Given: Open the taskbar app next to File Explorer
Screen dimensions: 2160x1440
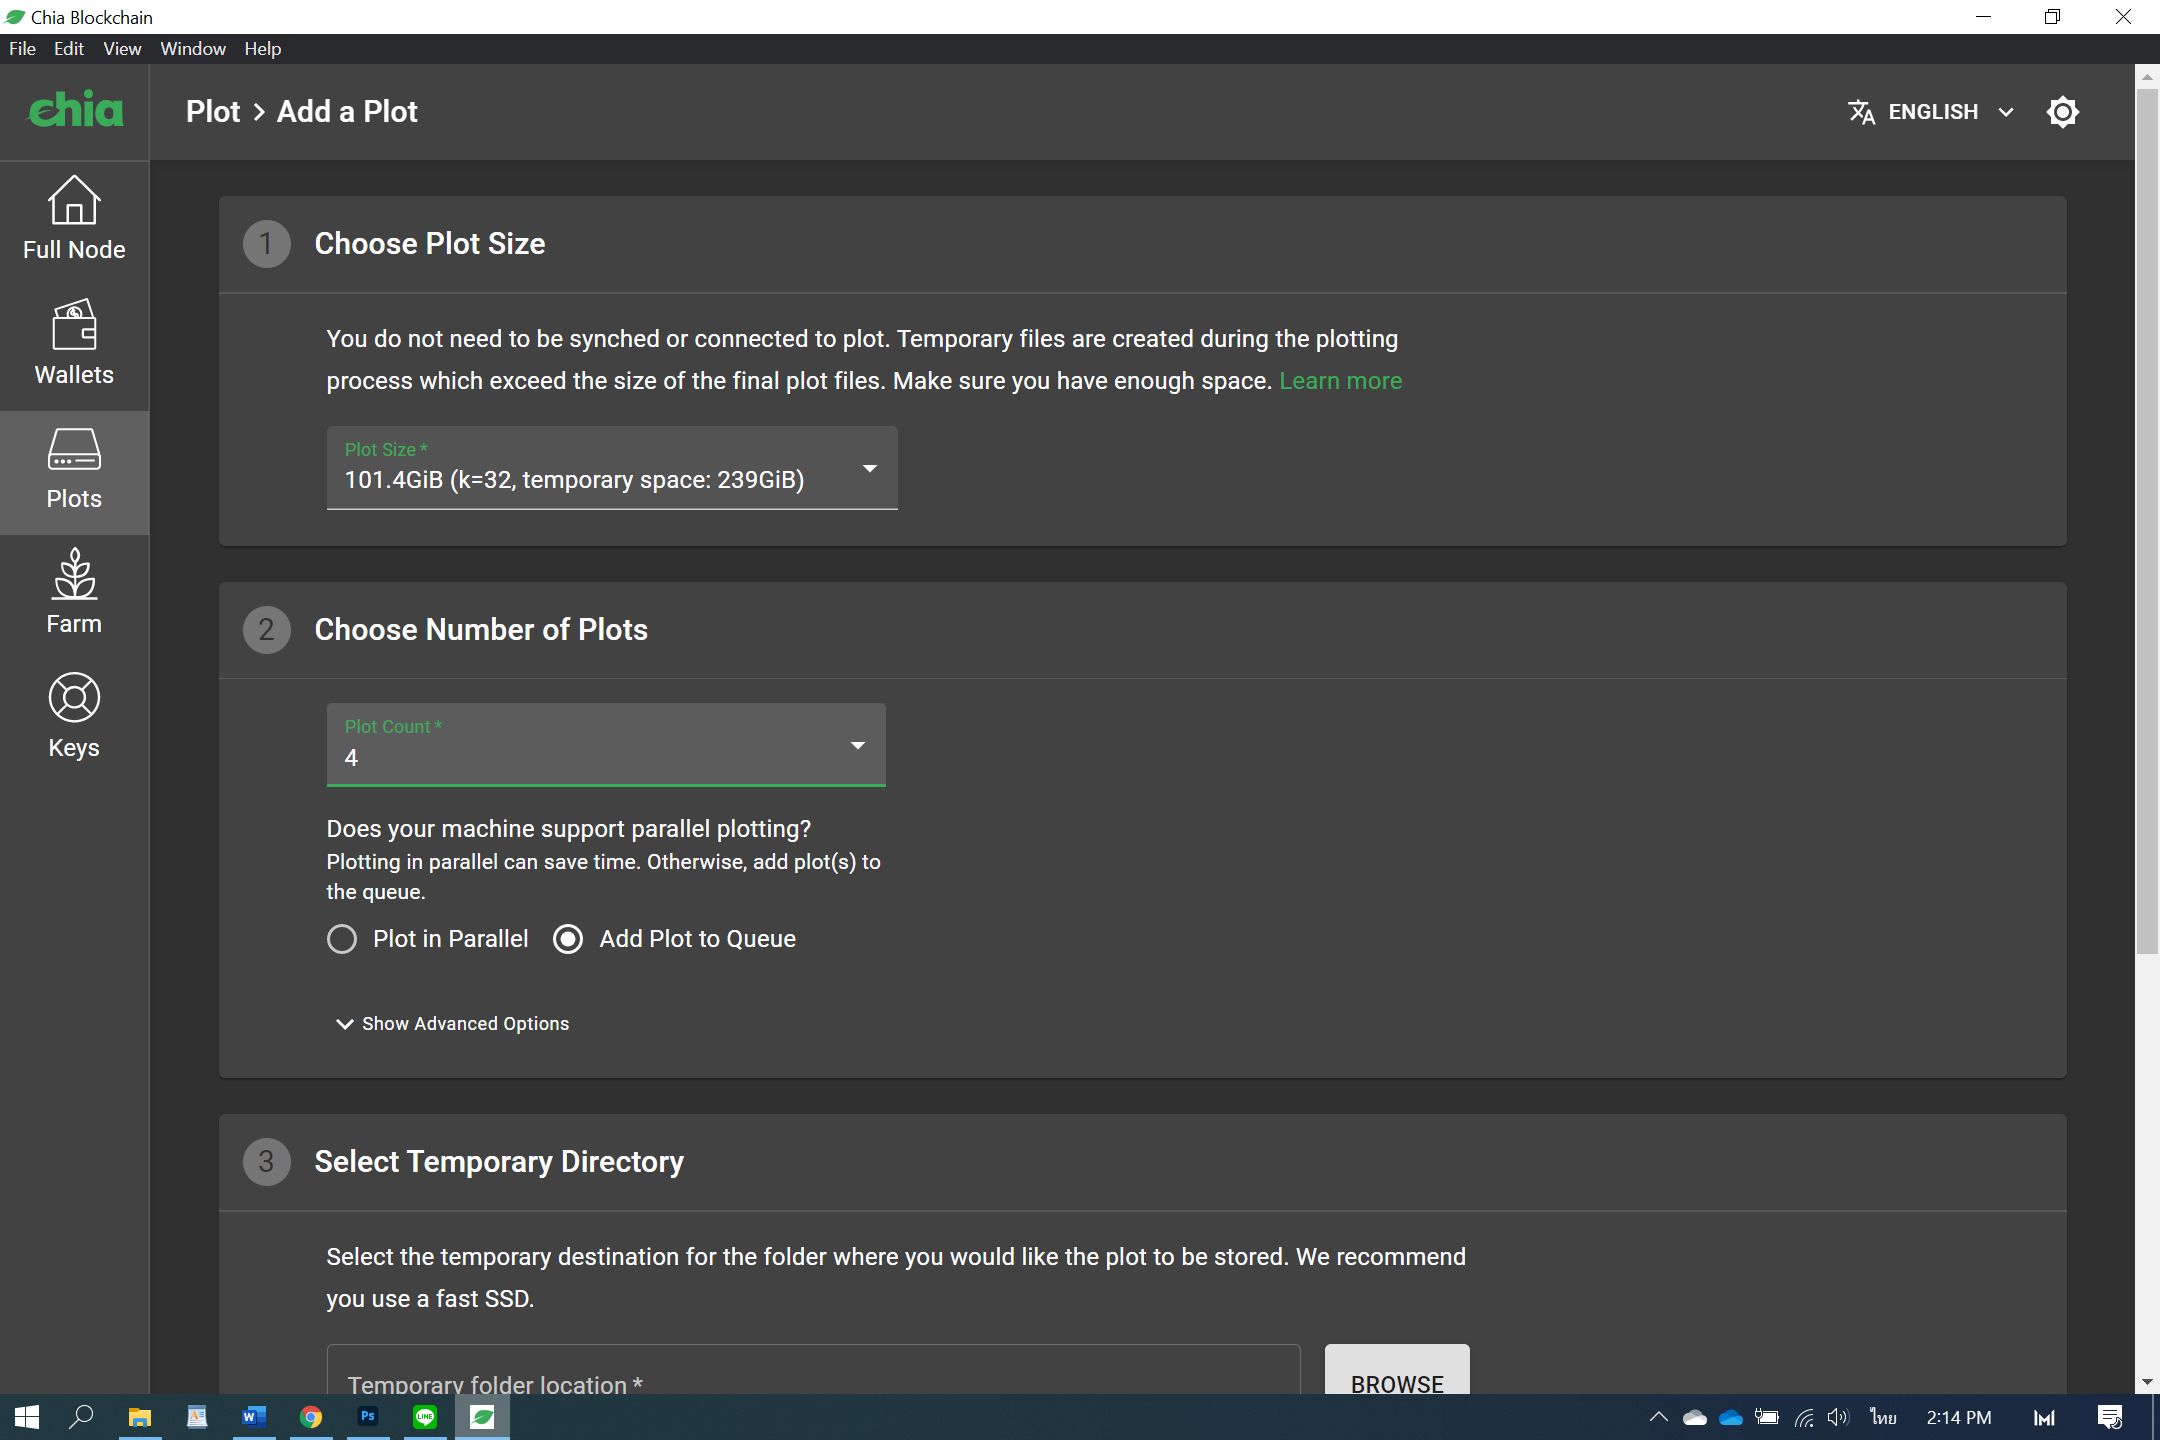Looking at the screenshot, I should pyautogui.click(x=197, y=1417).
